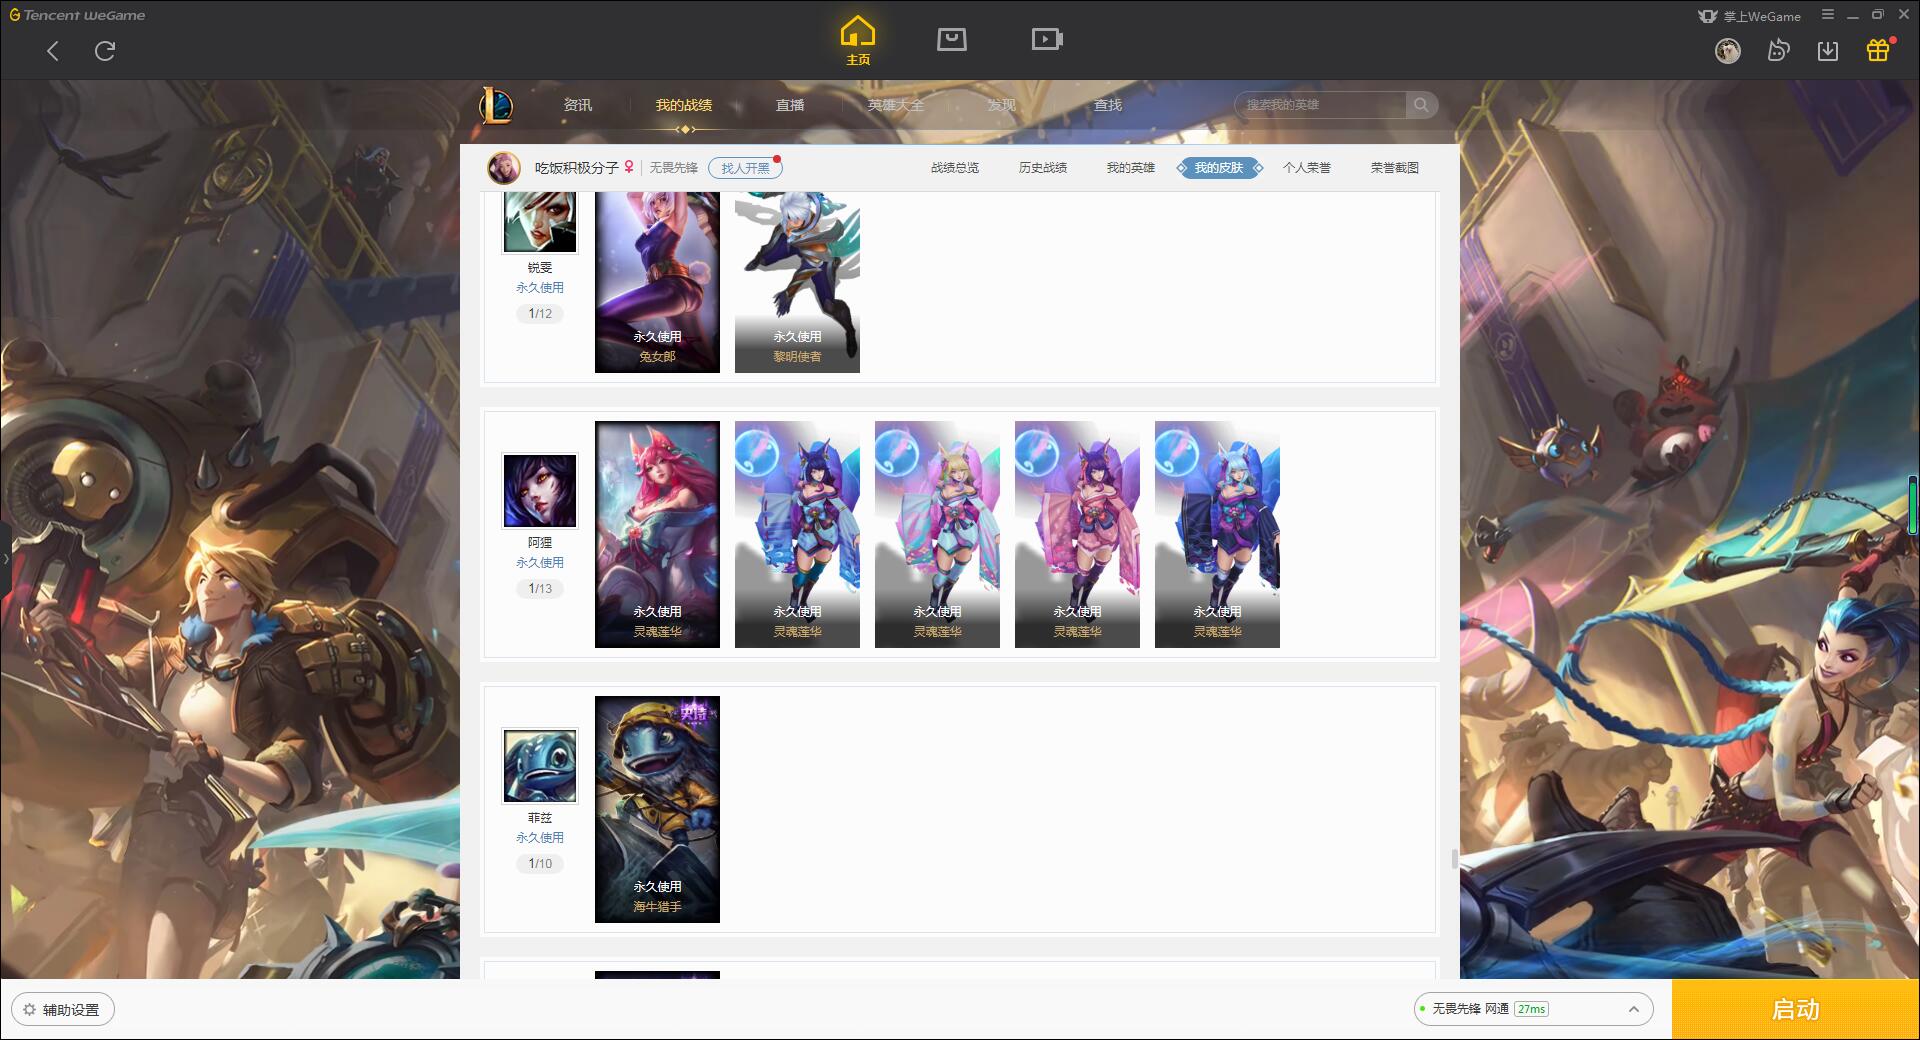Click the 找人开黑 button

tap(745, 168)
